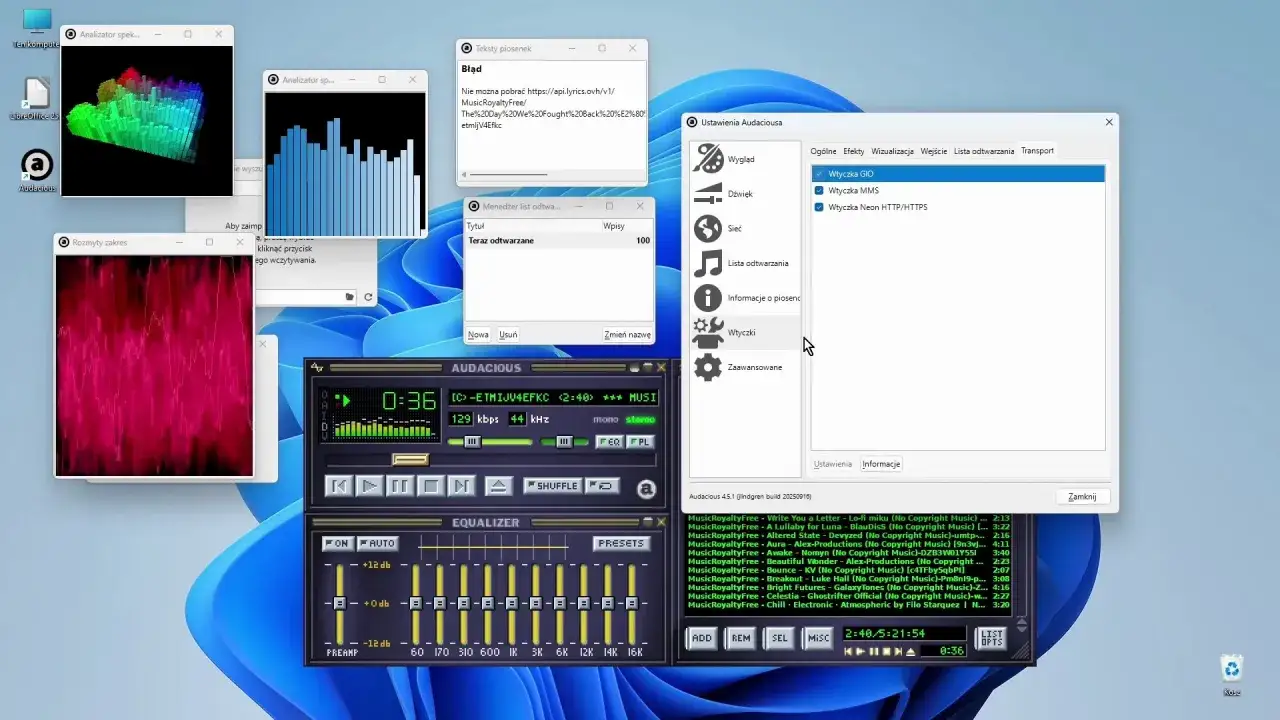Open the equalizer Presets menu
This screenshot has height=720, width=1280.
pos(621,544)
